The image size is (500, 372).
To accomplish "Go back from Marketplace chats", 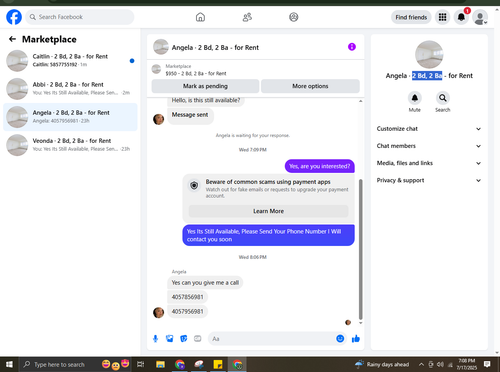I will (x=12, y=39).
